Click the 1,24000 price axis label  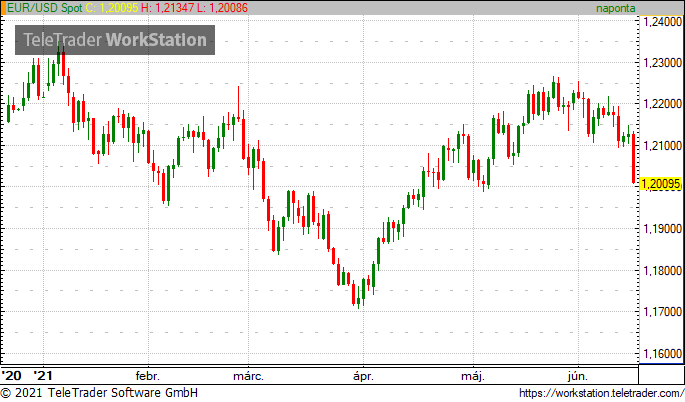tap(663, 21)
